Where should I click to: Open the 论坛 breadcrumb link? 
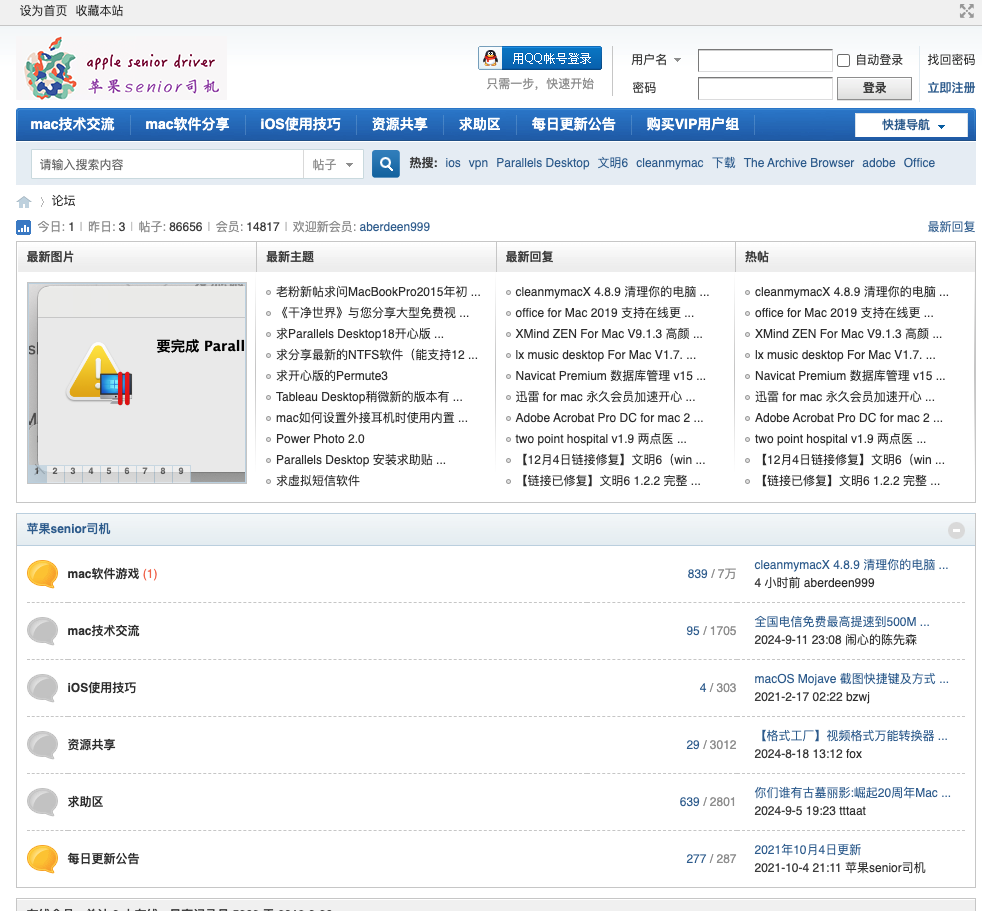coord(63,201)
